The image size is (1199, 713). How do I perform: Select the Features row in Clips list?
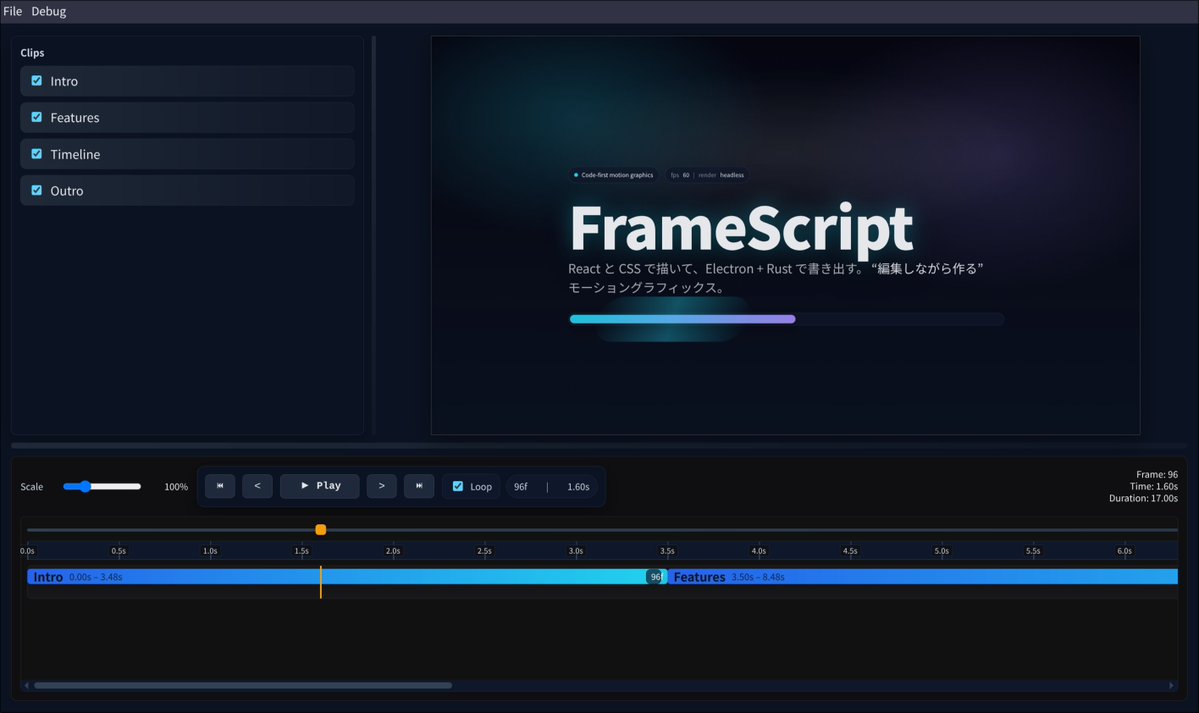coord(187,118)
